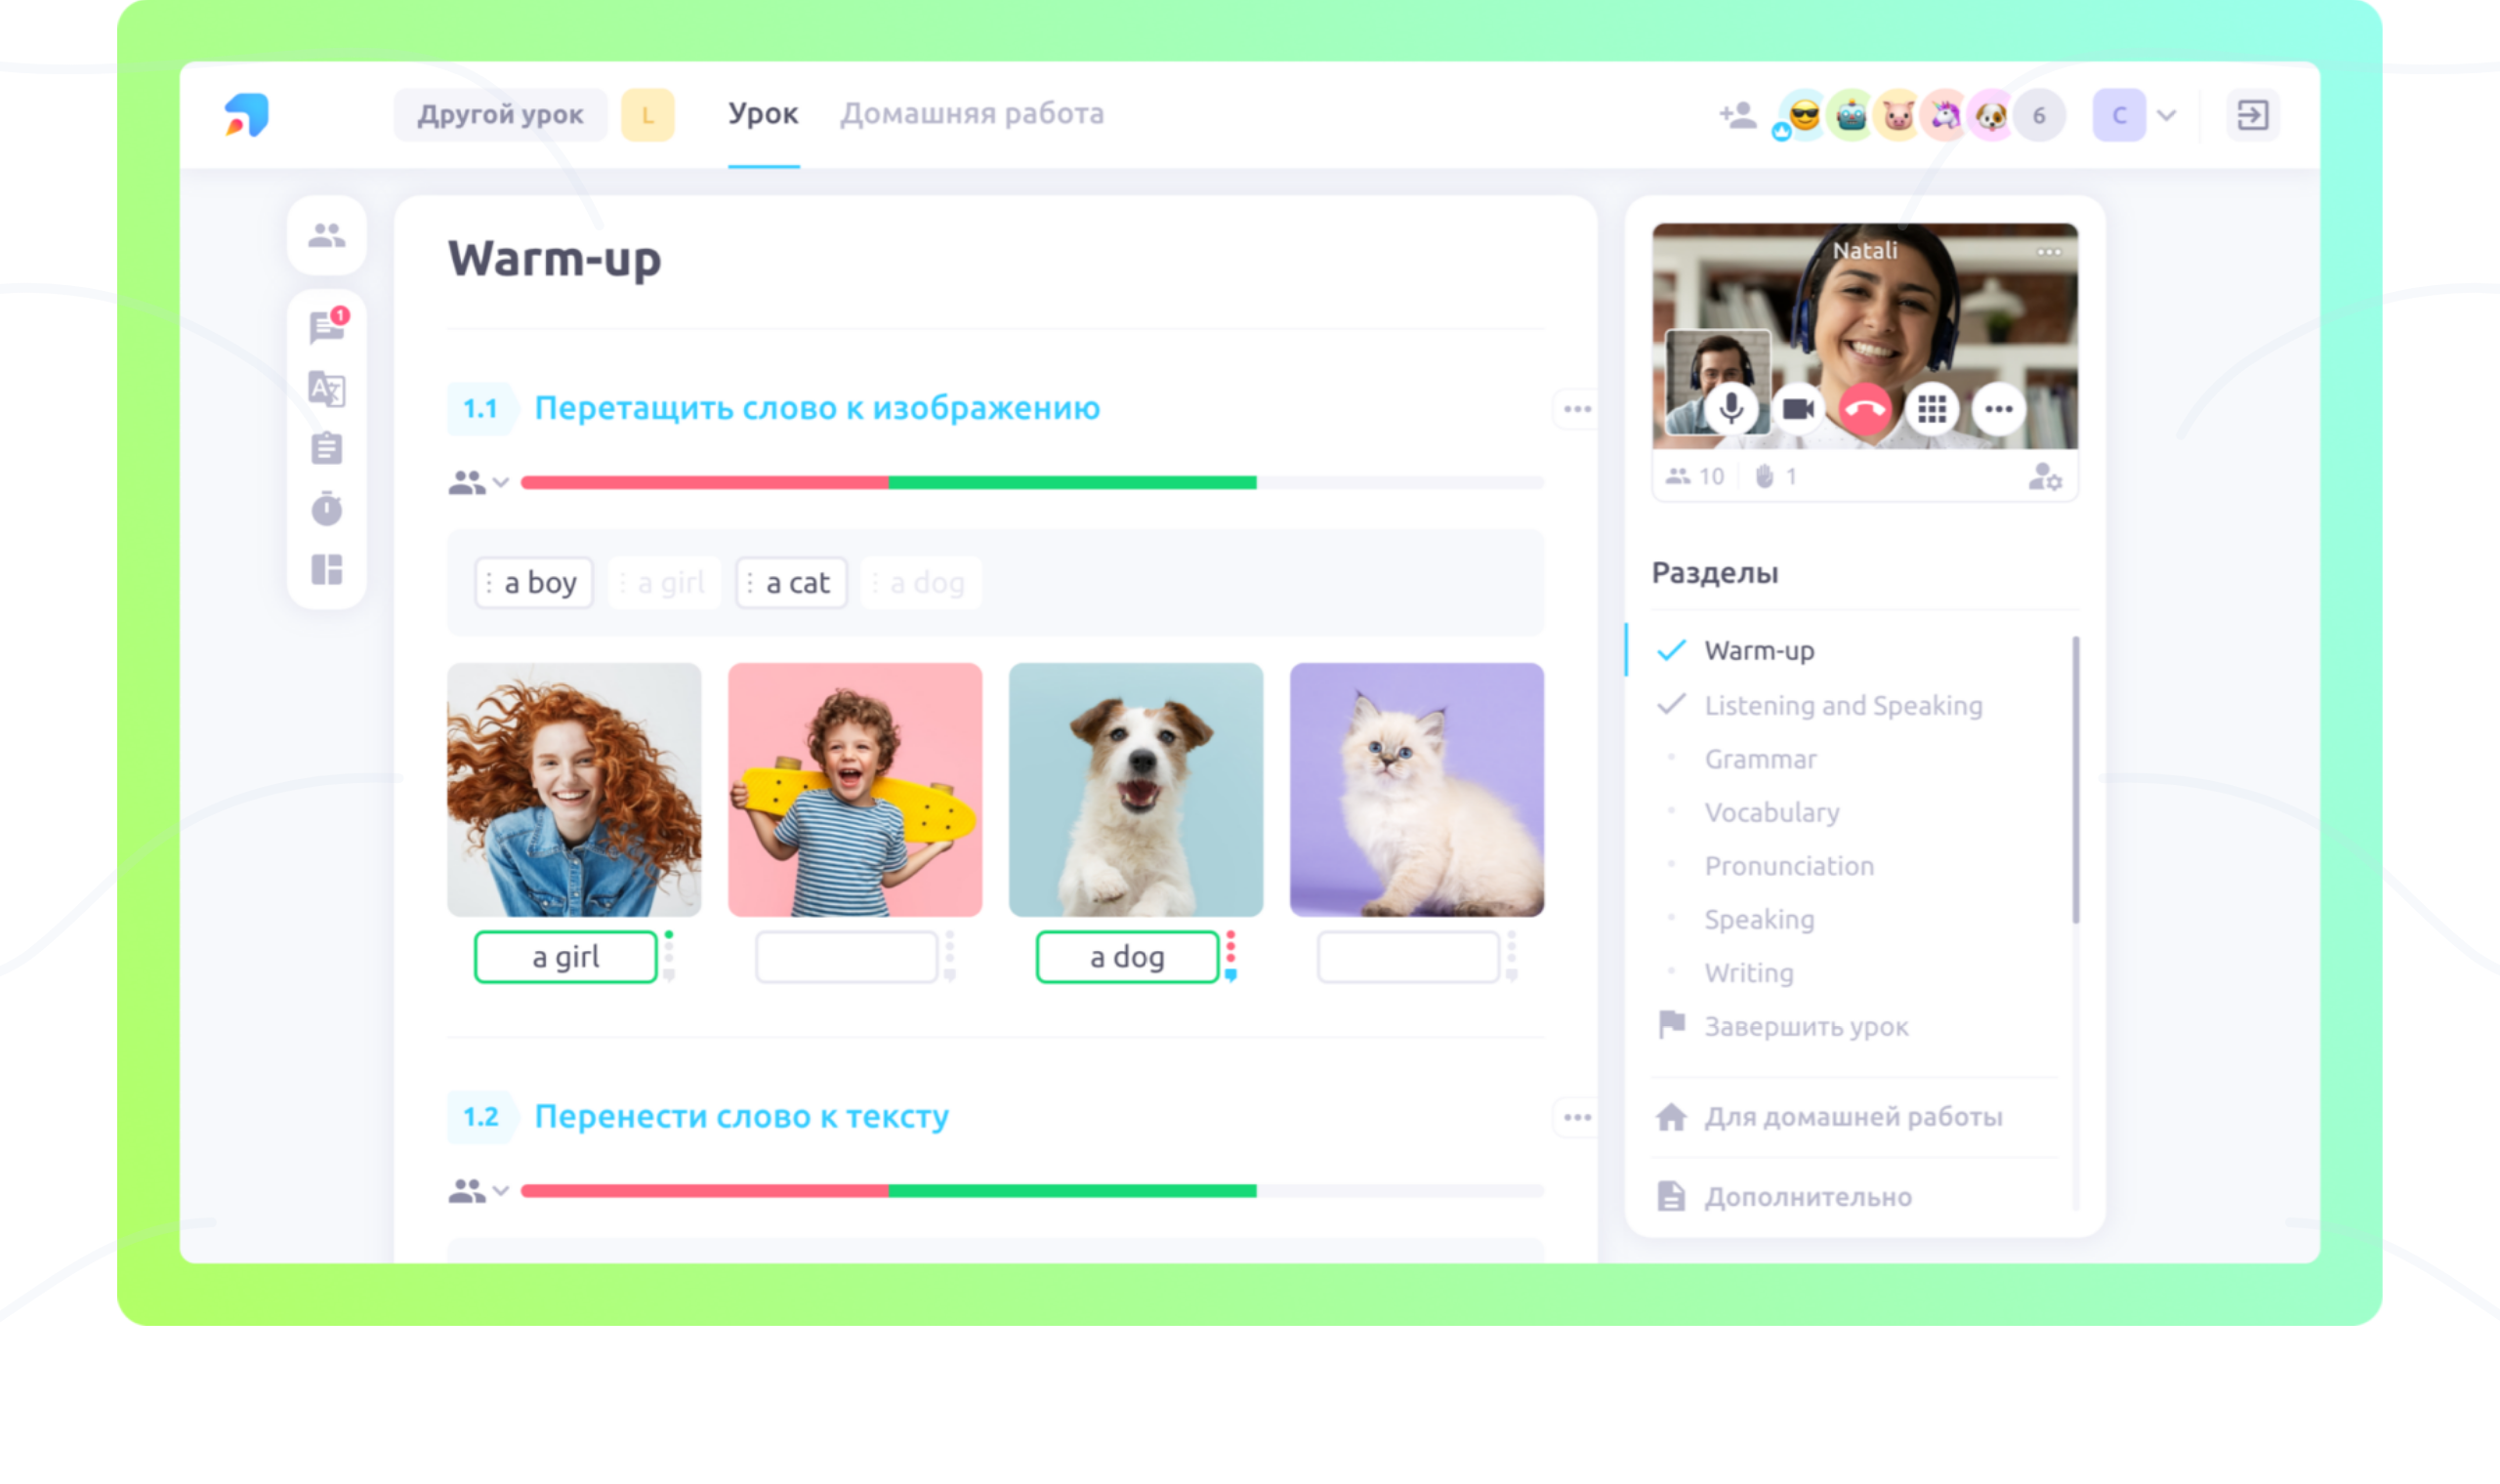Start the timer icon in sidebar

click(327, 509)
